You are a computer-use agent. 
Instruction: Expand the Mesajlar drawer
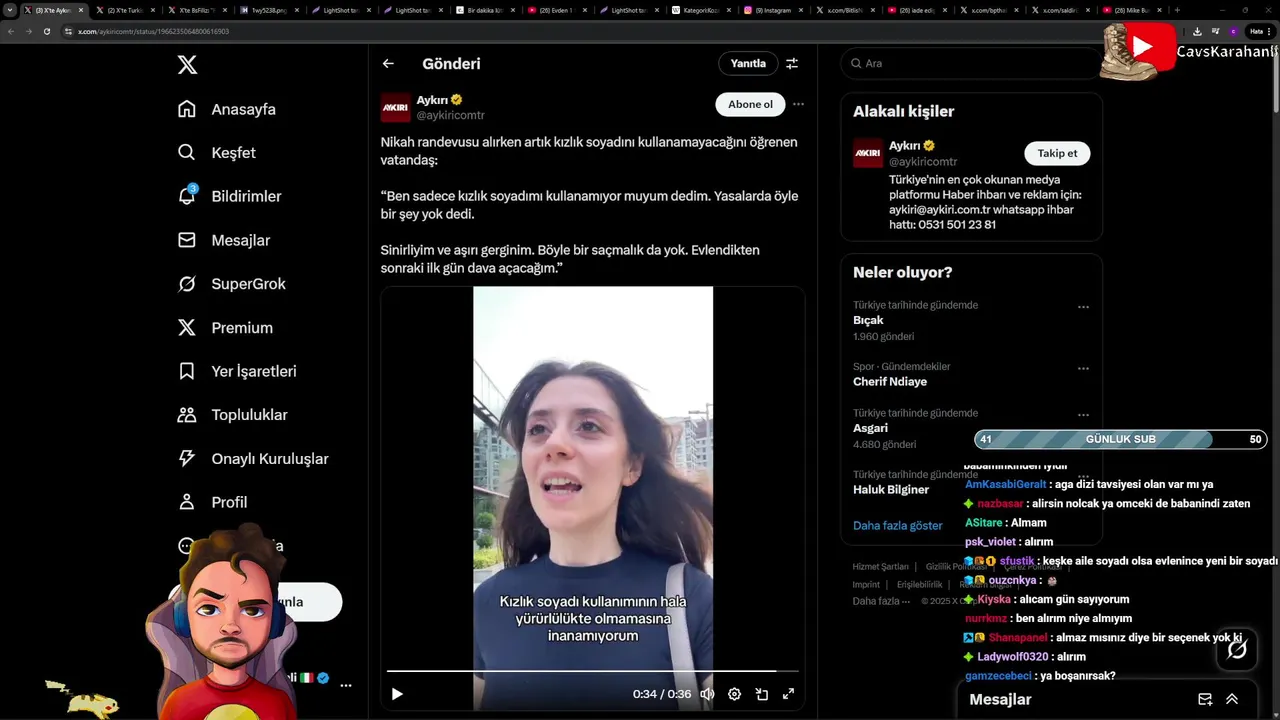point(1232,699)
